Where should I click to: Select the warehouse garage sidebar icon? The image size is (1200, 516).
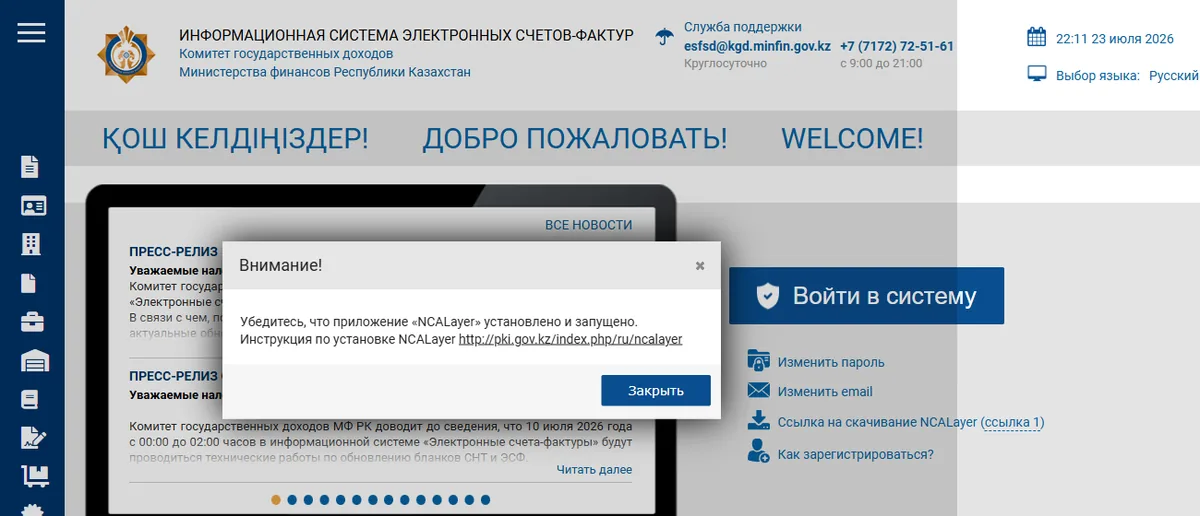pyautogui.click(x=34, y=360)
